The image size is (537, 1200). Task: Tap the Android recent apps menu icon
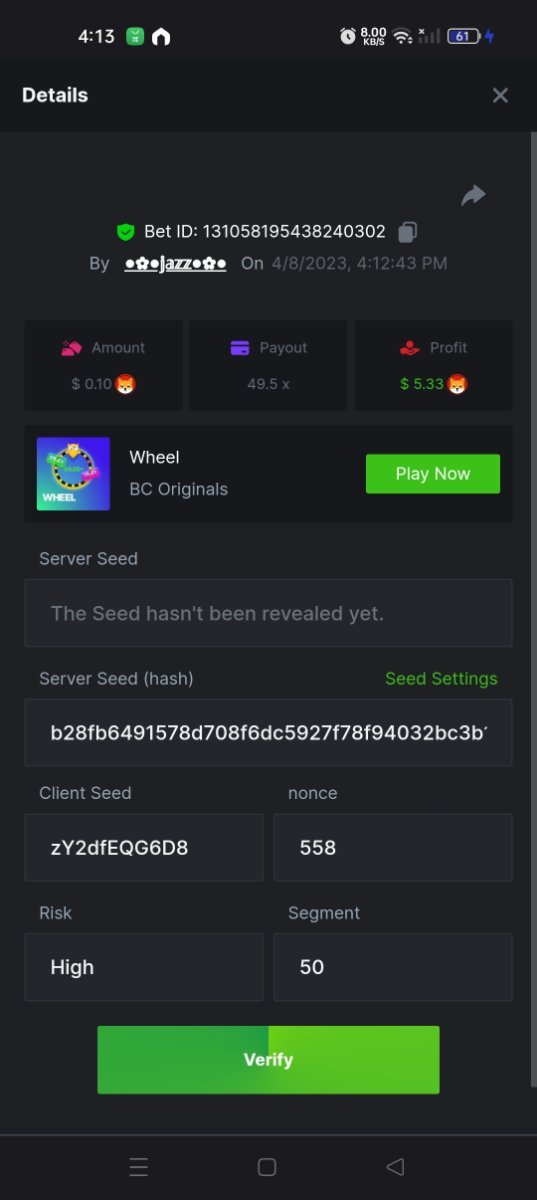139,1167
